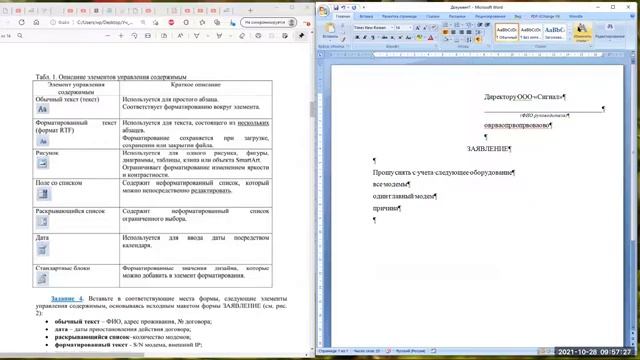Image resolution: width=640 pixels, height=360 pixels.
Task: Toggle superscript formatting in Word ribbon
Action: (400, 38)
